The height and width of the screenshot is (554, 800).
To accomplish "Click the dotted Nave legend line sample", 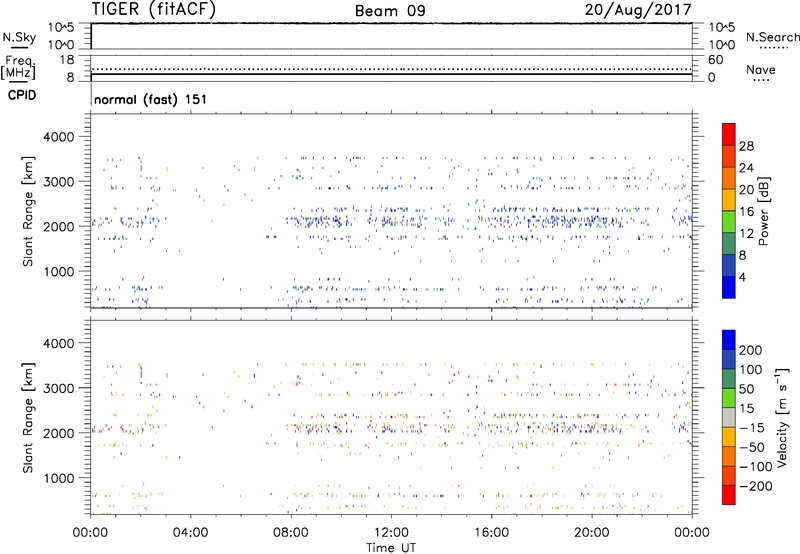I will point(761,81).
